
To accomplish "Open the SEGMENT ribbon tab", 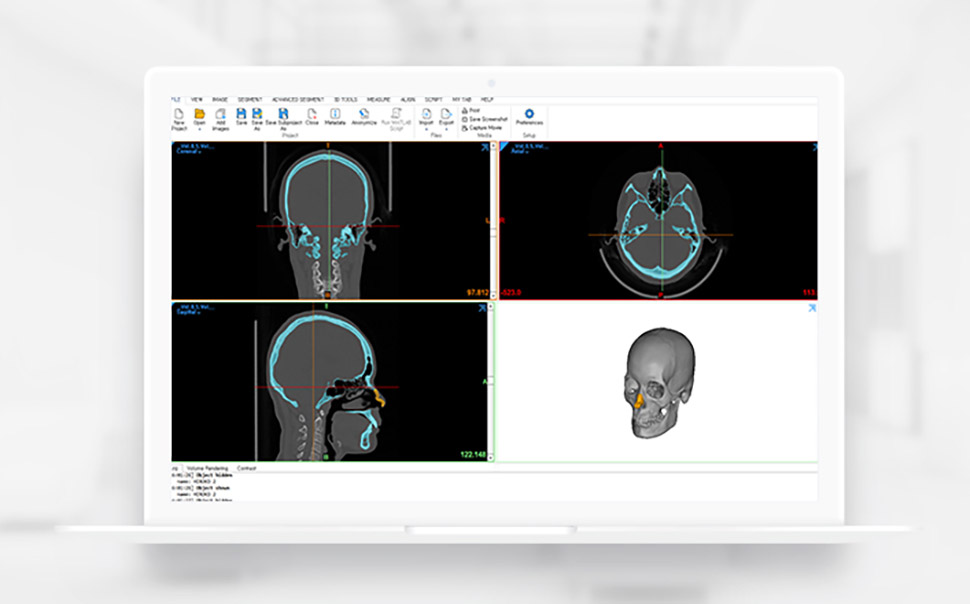I will 250,100.
